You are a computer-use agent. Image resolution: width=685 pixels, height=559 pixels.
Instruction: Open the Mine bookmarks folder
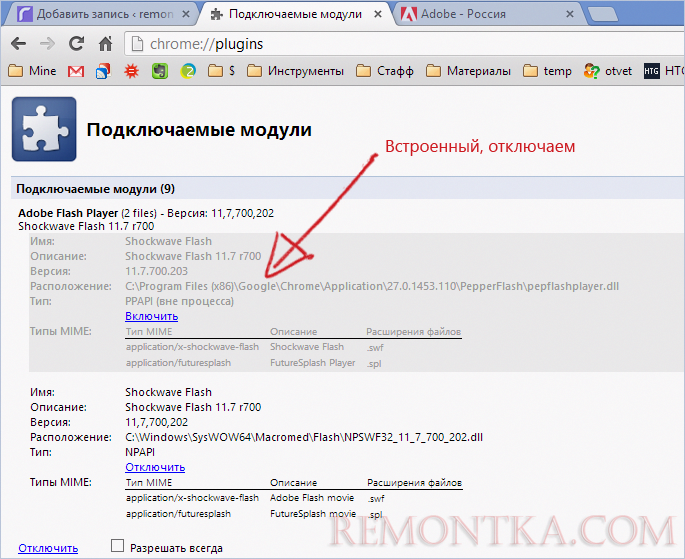point(32,71)
